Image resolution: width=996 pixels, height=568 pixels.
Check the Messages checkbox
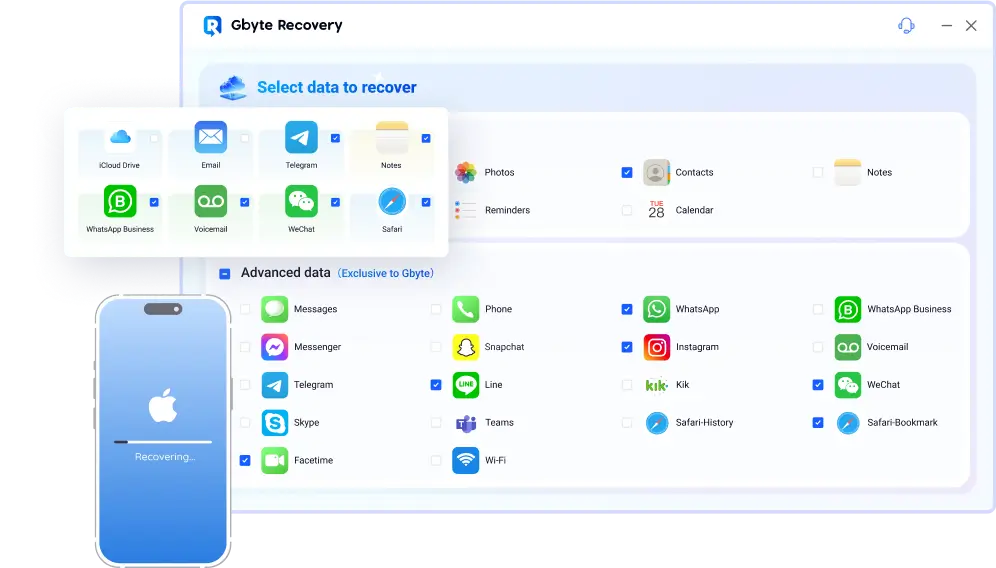point(245,309)
